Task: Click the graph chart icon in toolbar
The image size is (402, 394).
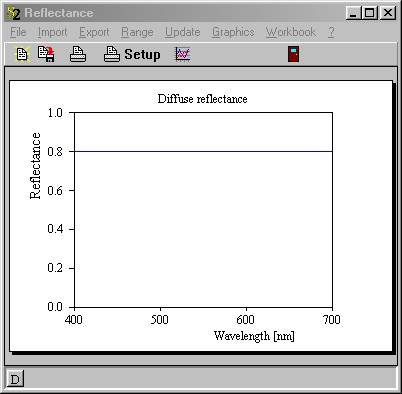Action: 183,54
